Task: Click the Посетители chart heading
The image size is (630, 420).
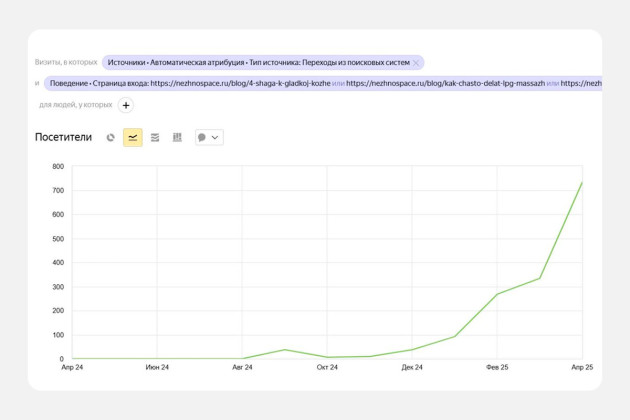Action: [63, 137]
